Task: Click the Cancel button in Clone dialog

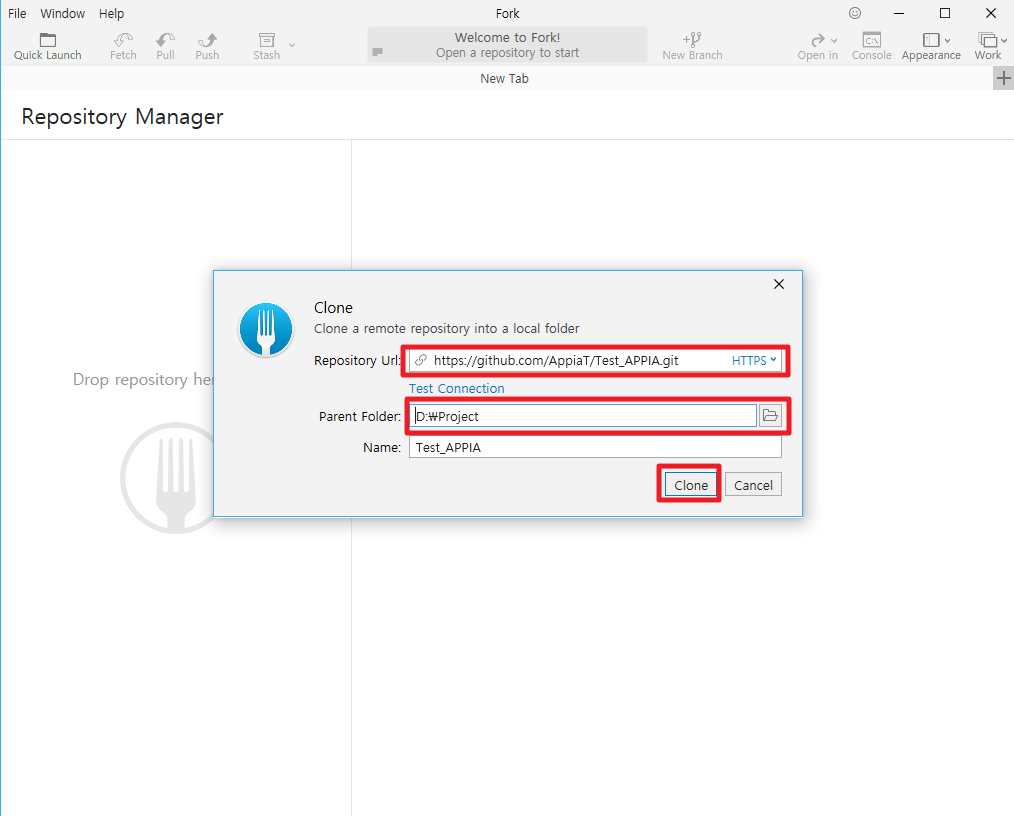Action: click(753, 485)
